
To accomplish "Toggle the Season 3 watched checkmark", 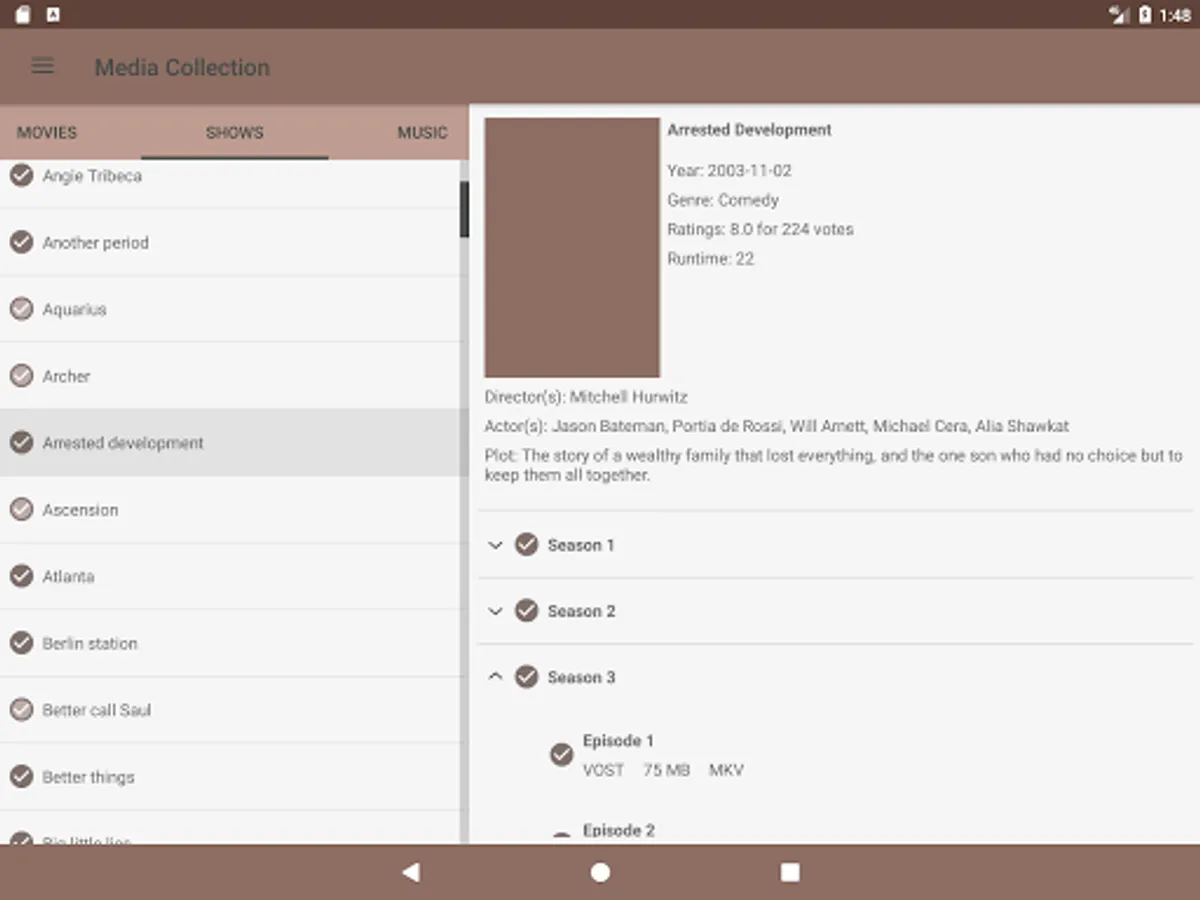I will click(x=527, y=677).
